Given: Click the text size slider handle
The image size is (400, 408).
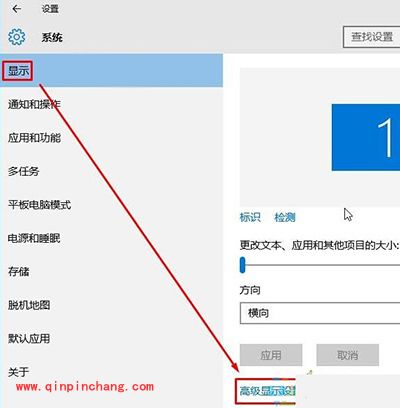Looking at the screenshot, I should [x=243, y=265].
